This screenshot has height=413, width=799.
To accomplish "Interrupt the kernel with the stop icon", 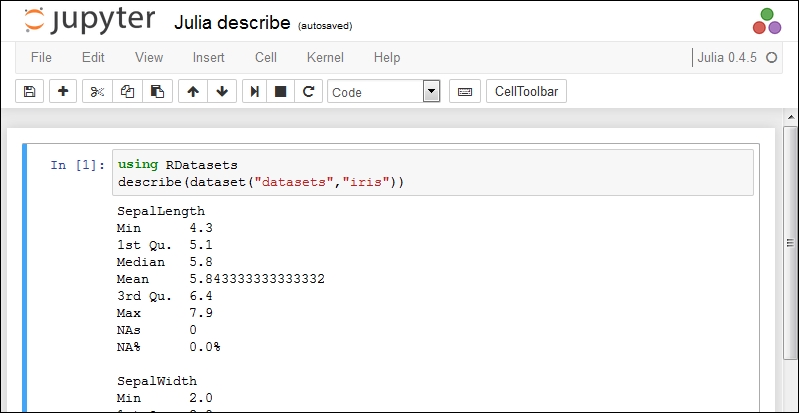I will pos(280,91).
